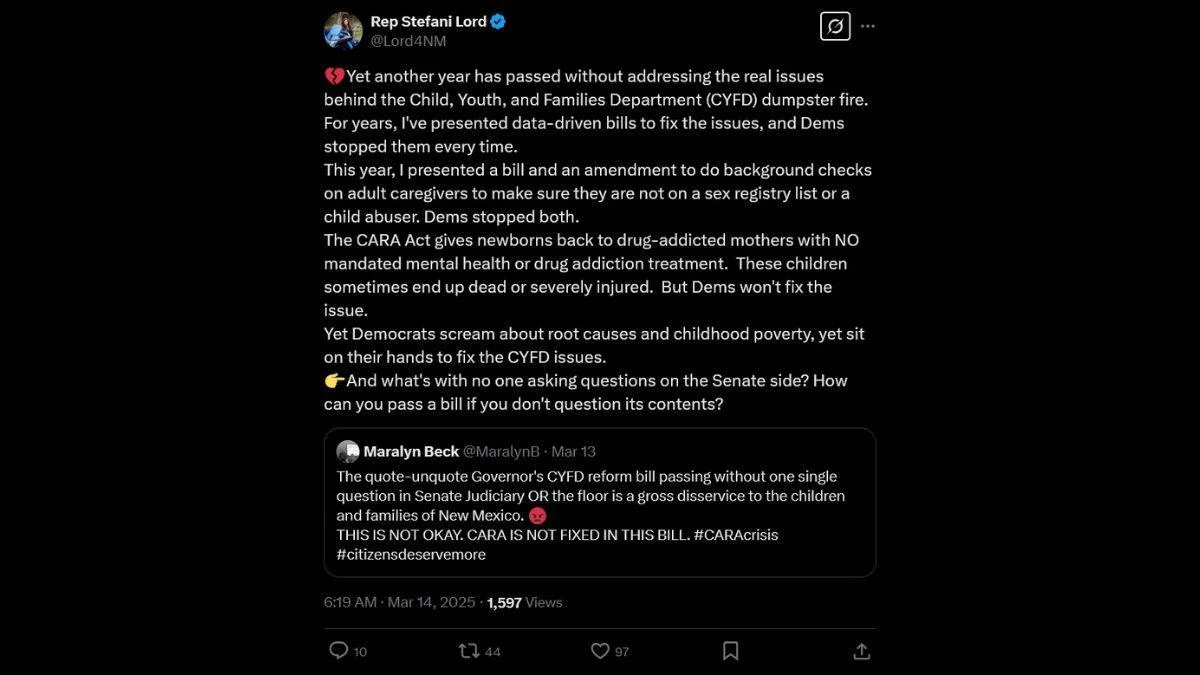Image resolution: width=1200 pixels, height=675 pixels.
Task: Repost the tweet via the retweet icon
Action: click(468, 651)
